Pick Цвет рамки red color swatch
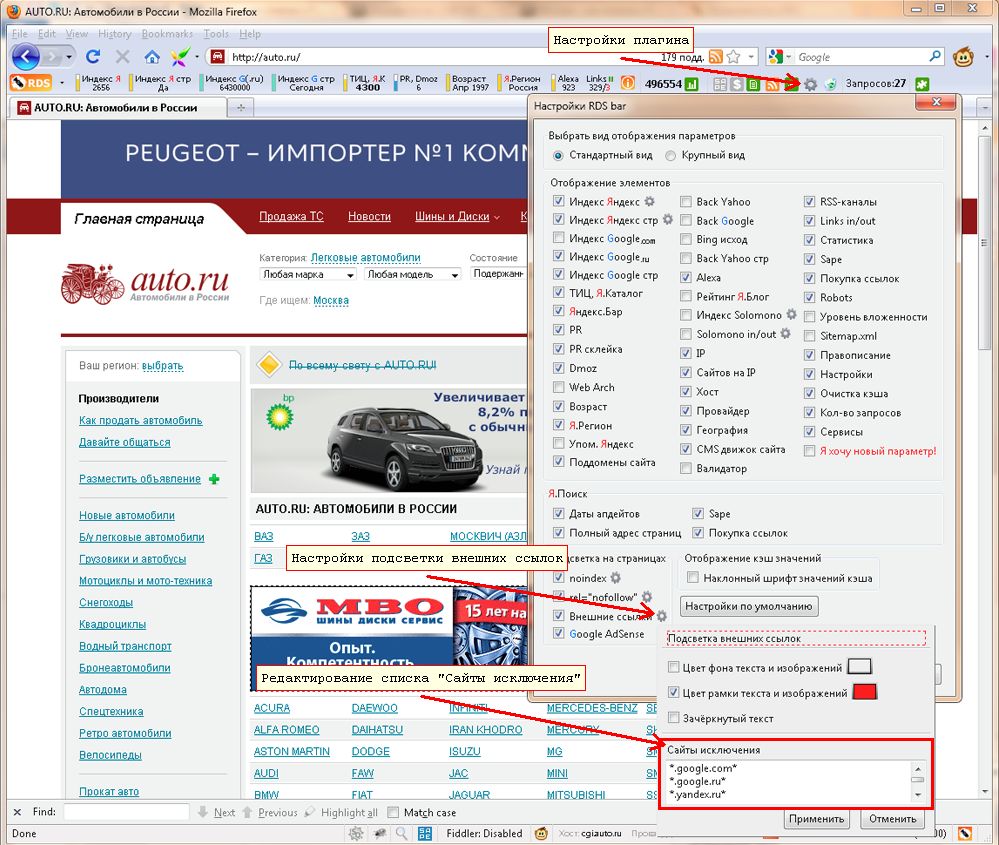The image size is (999, 845). point(865,692)
